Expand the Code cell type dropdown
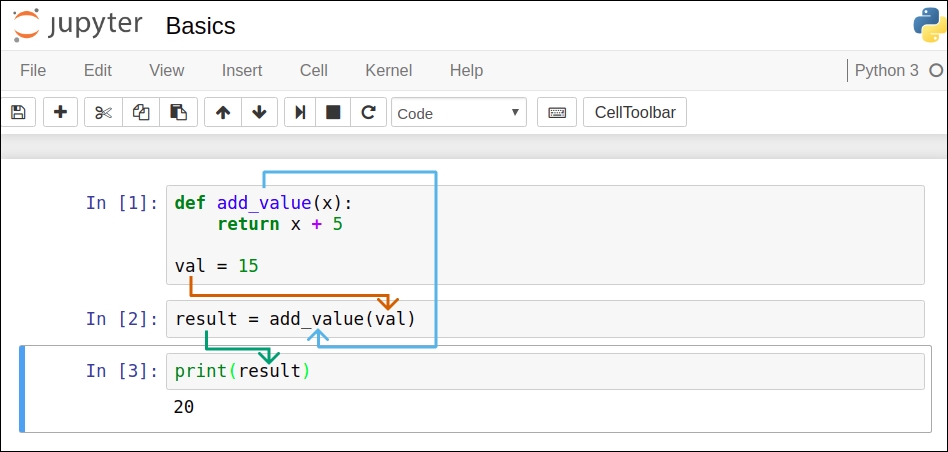 (x=459, y=113)
